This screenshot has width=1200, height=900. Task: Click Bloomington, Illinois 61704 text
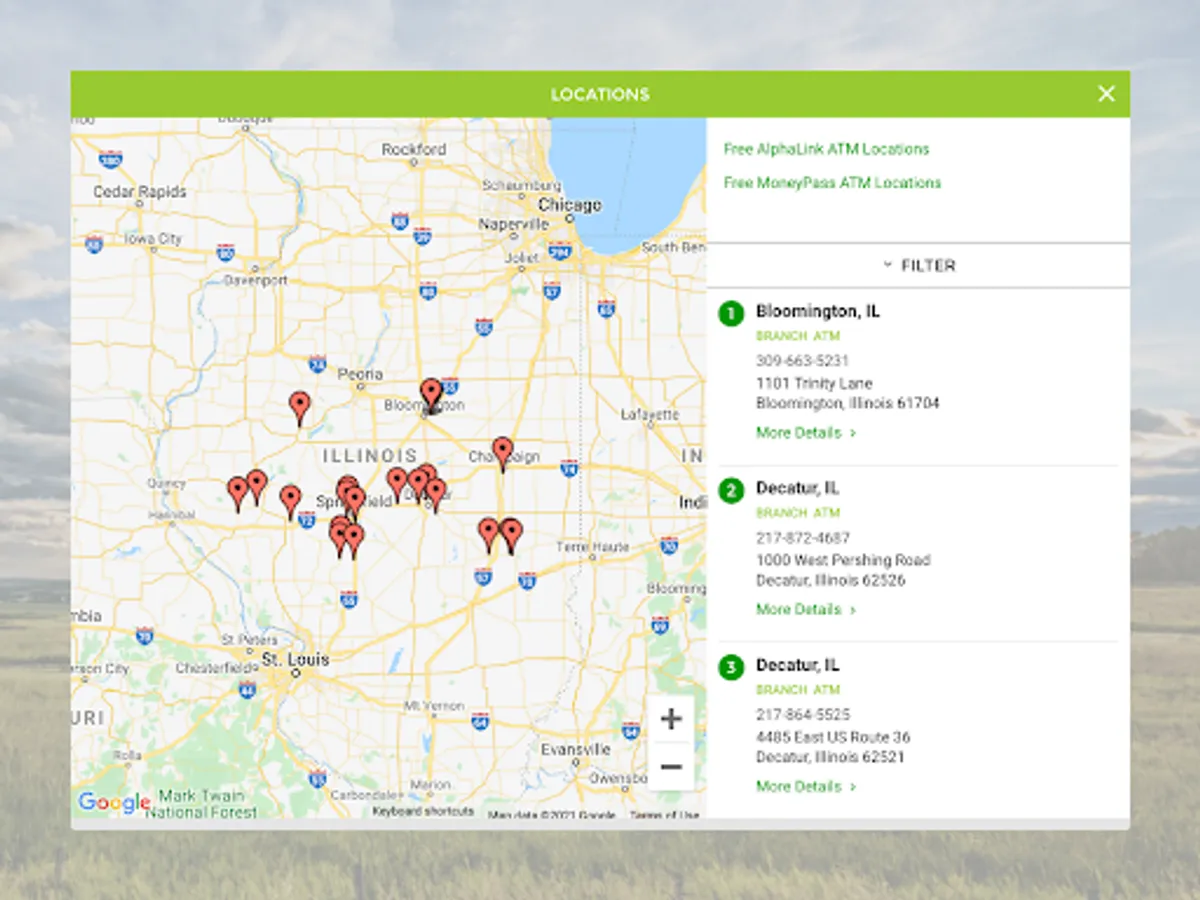(848, 403)
